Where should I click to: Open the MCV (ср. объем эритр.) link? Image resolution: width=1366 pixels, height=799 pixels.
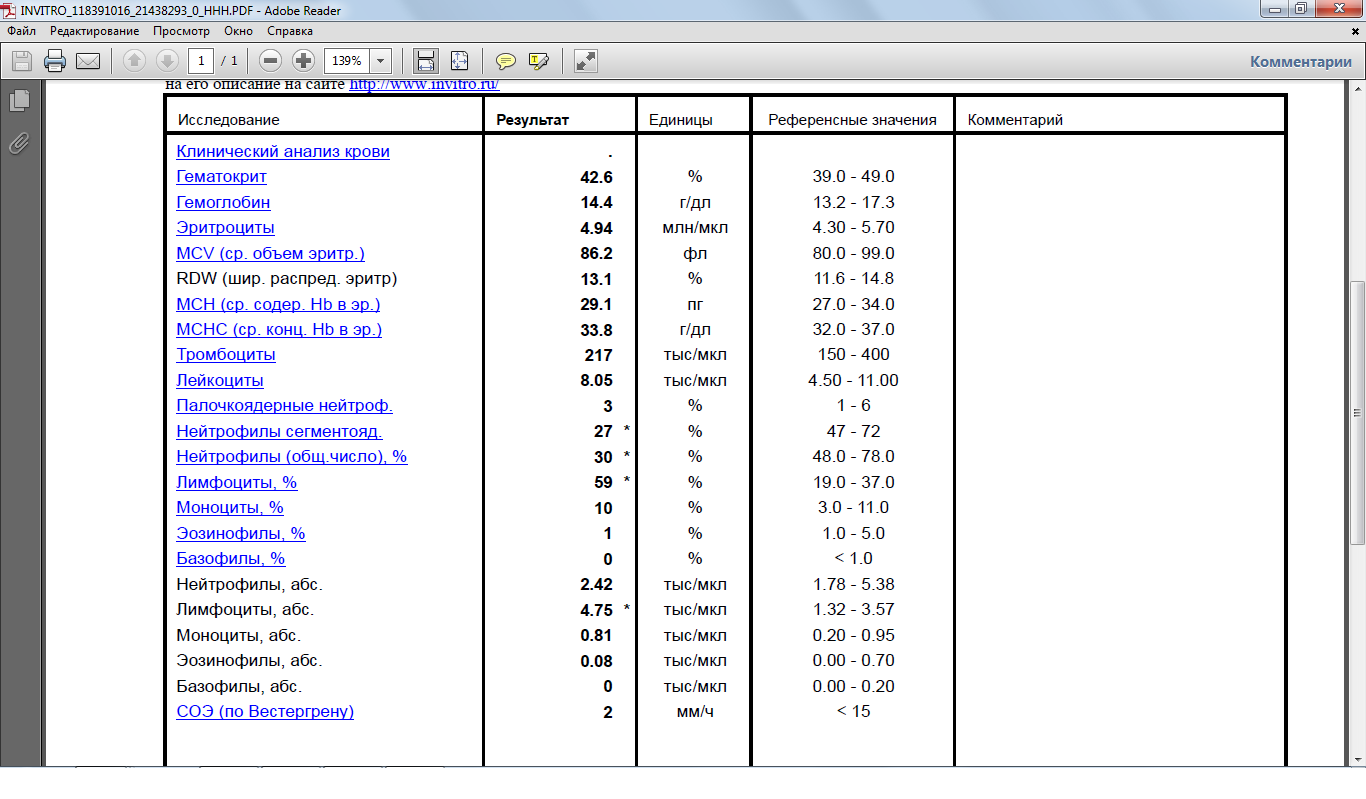click(x=270, y=253)
